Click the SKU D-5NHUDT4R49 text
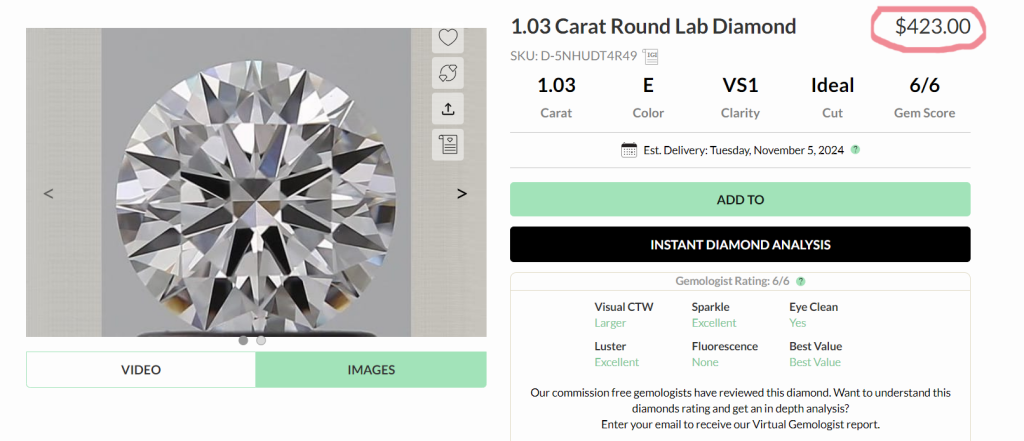Viewport: 1024px width, 441px height. (x=574, y=56)
